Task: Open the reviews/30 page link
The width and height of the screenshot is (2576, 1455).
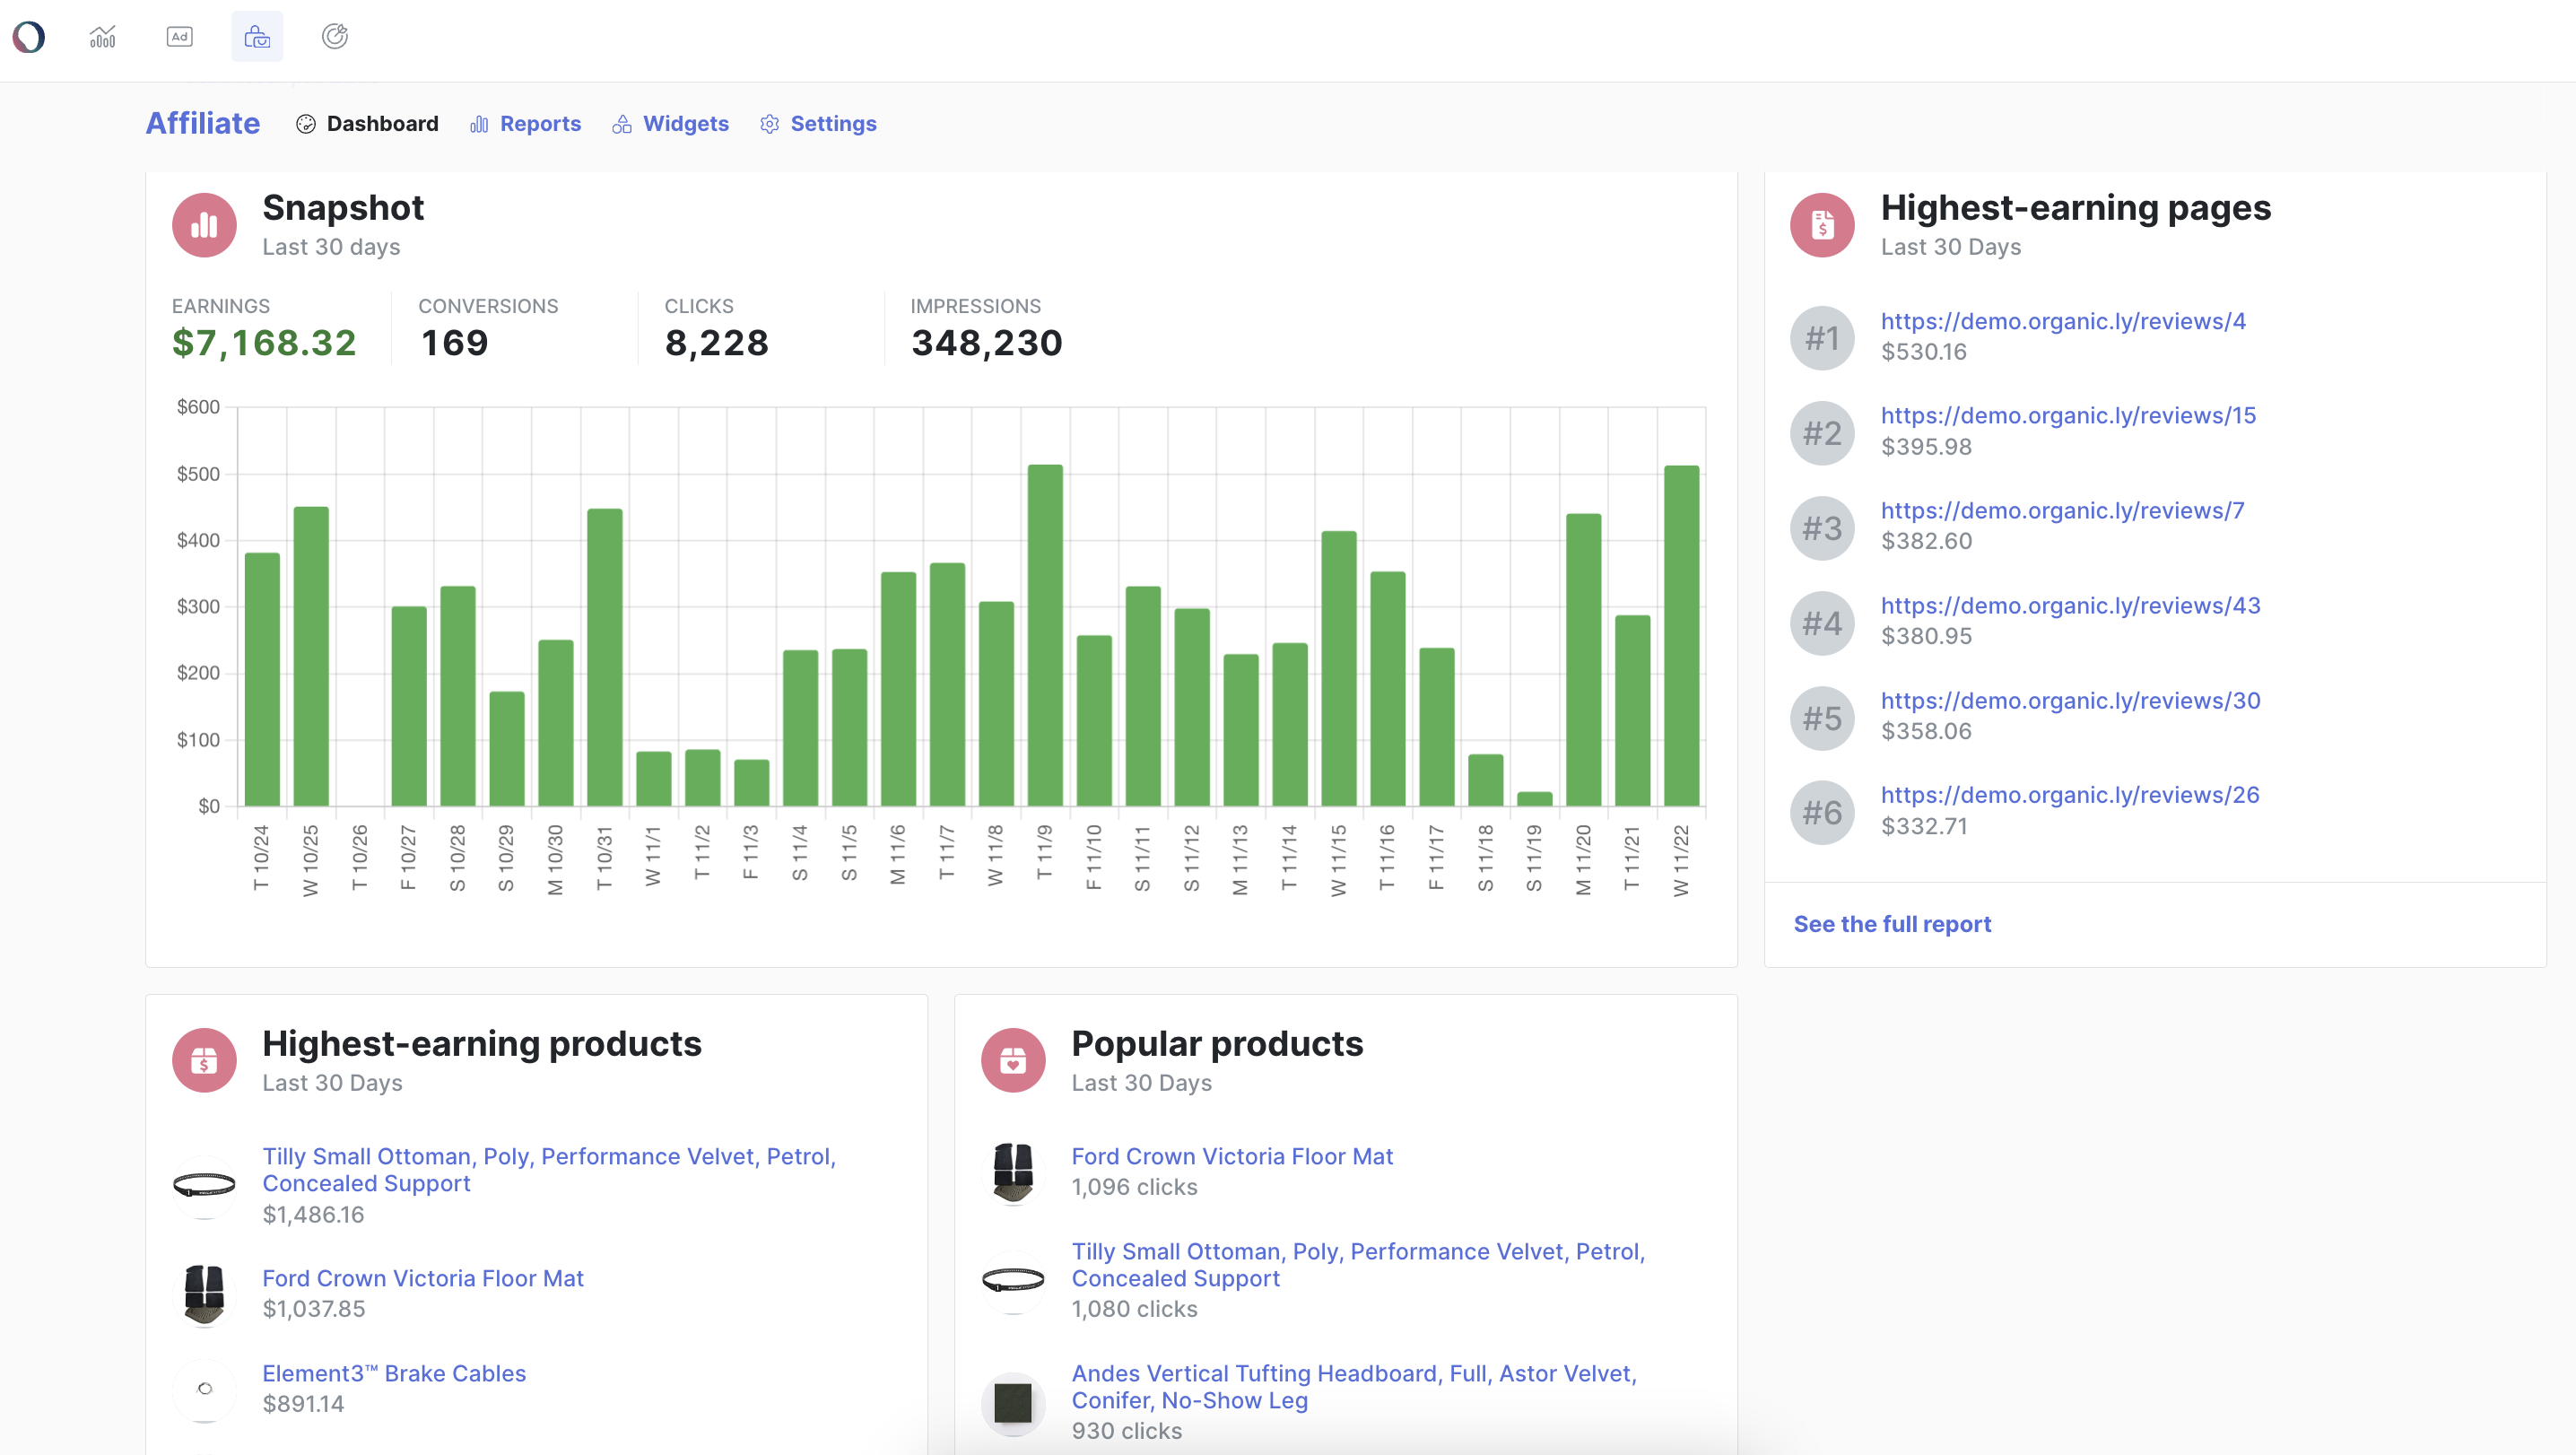Action: point(2070,700)
